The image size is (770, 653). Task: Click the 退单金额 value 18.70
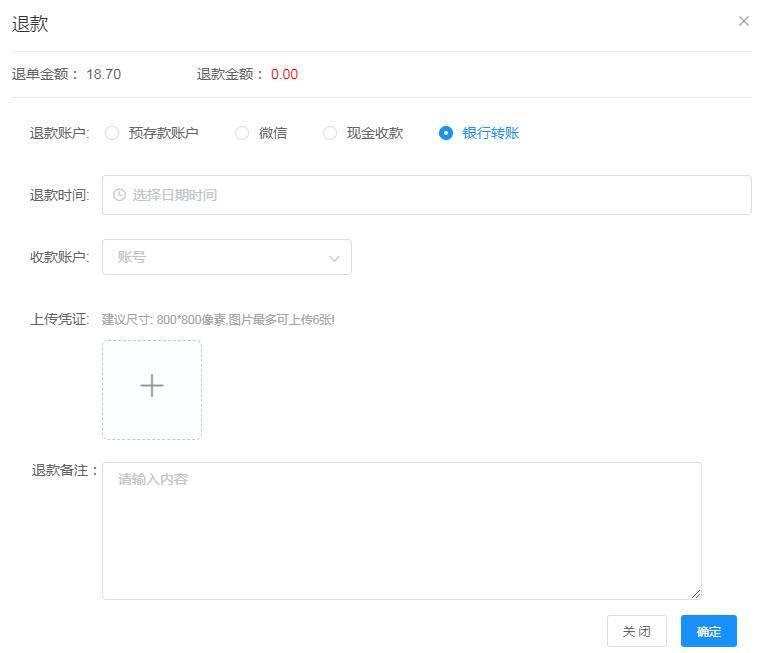(x=104, y=74)
